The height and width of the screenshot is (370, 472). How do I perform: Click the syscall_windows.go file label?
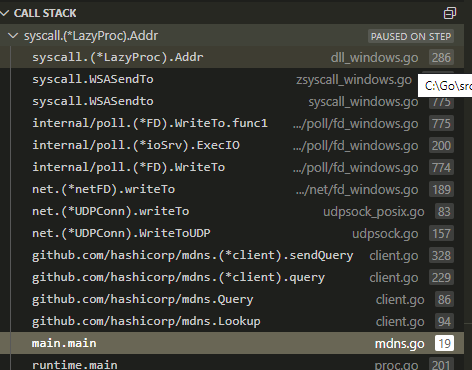(363, 102)
